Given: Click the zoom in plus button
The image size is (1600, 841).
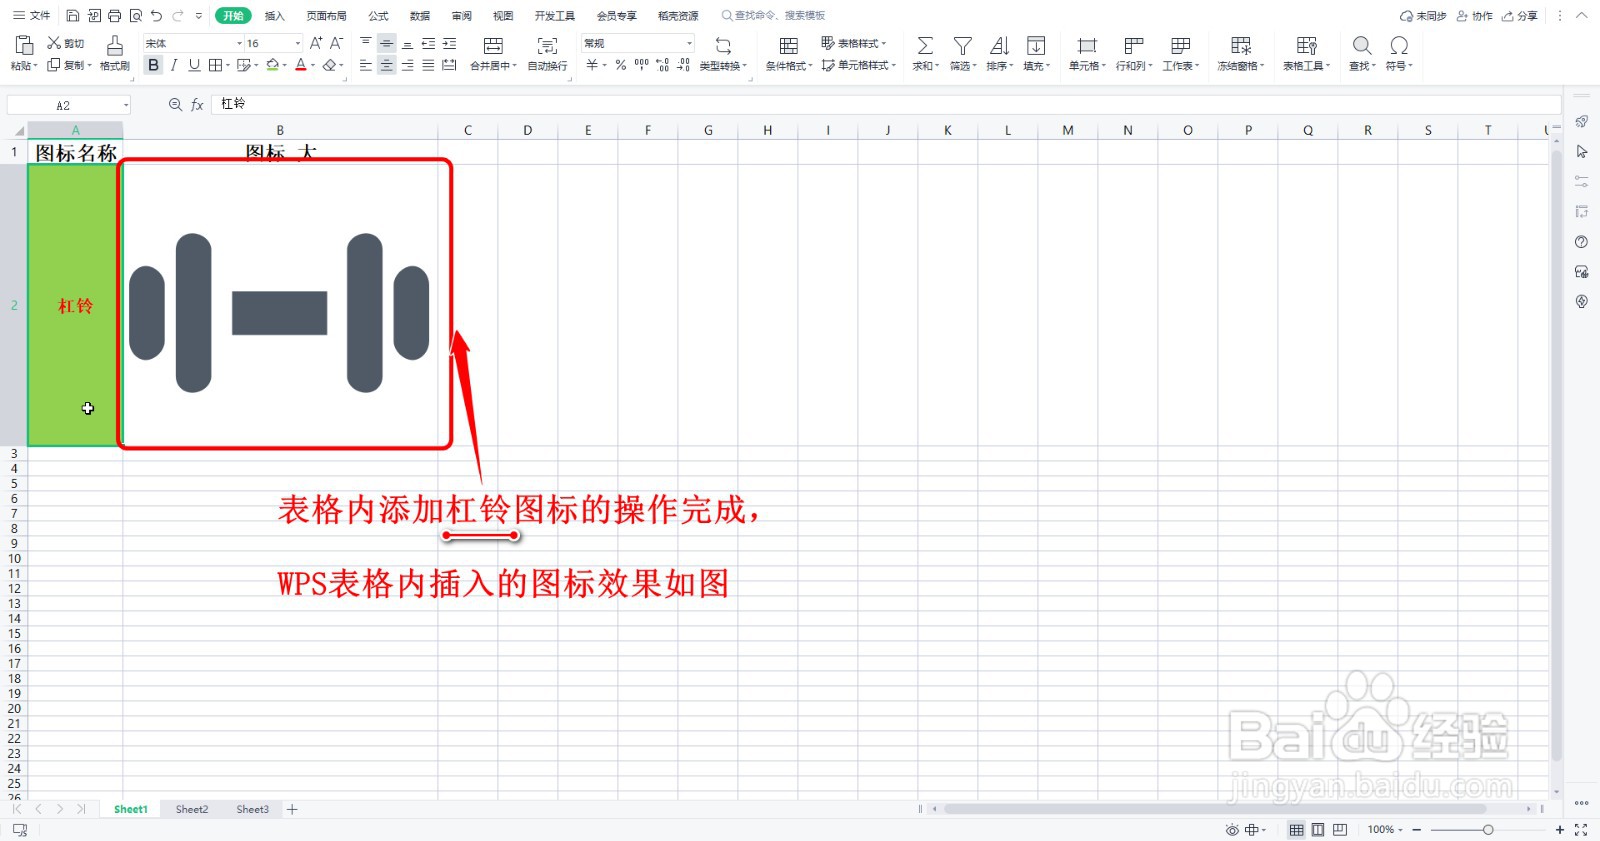Looking at the screenshot, I should (x=1559, y=830).
